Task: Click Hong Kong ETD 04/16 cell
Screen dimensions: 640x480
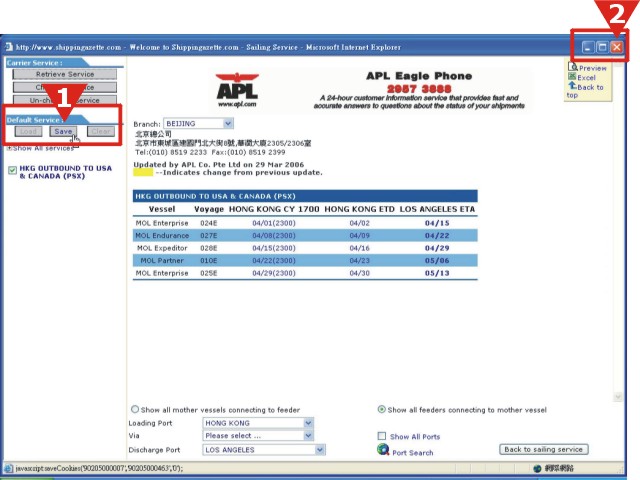Action: tap(360, 248)
